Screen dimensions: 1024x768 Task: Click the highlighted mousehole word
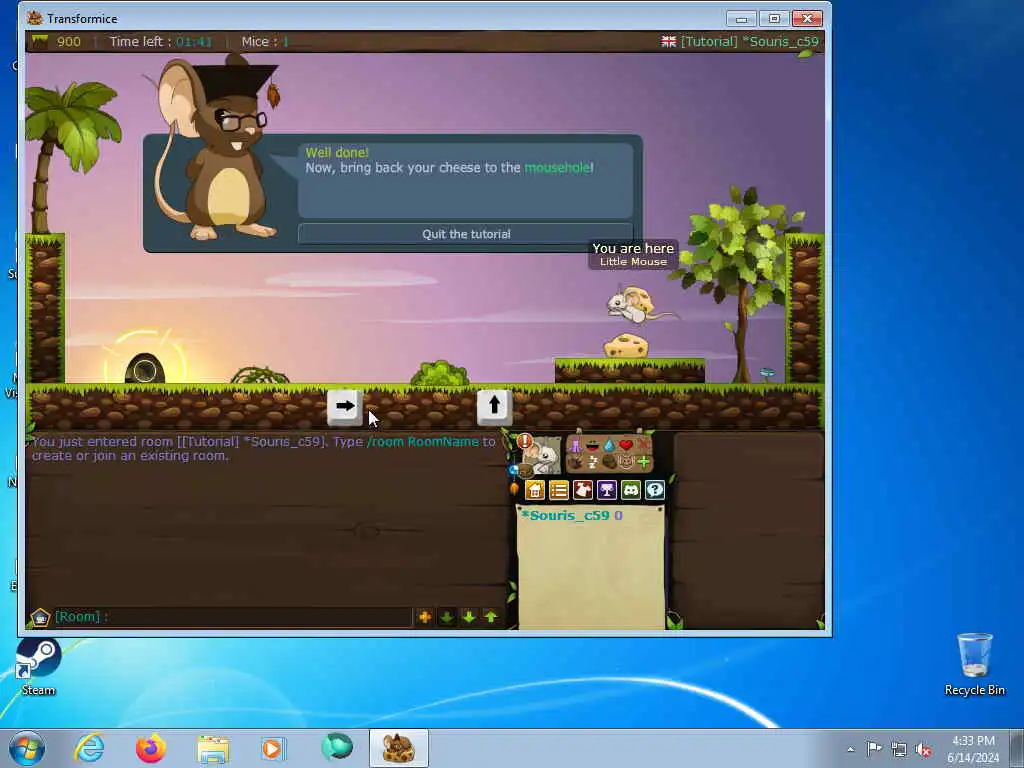click(x=557, y=168)
